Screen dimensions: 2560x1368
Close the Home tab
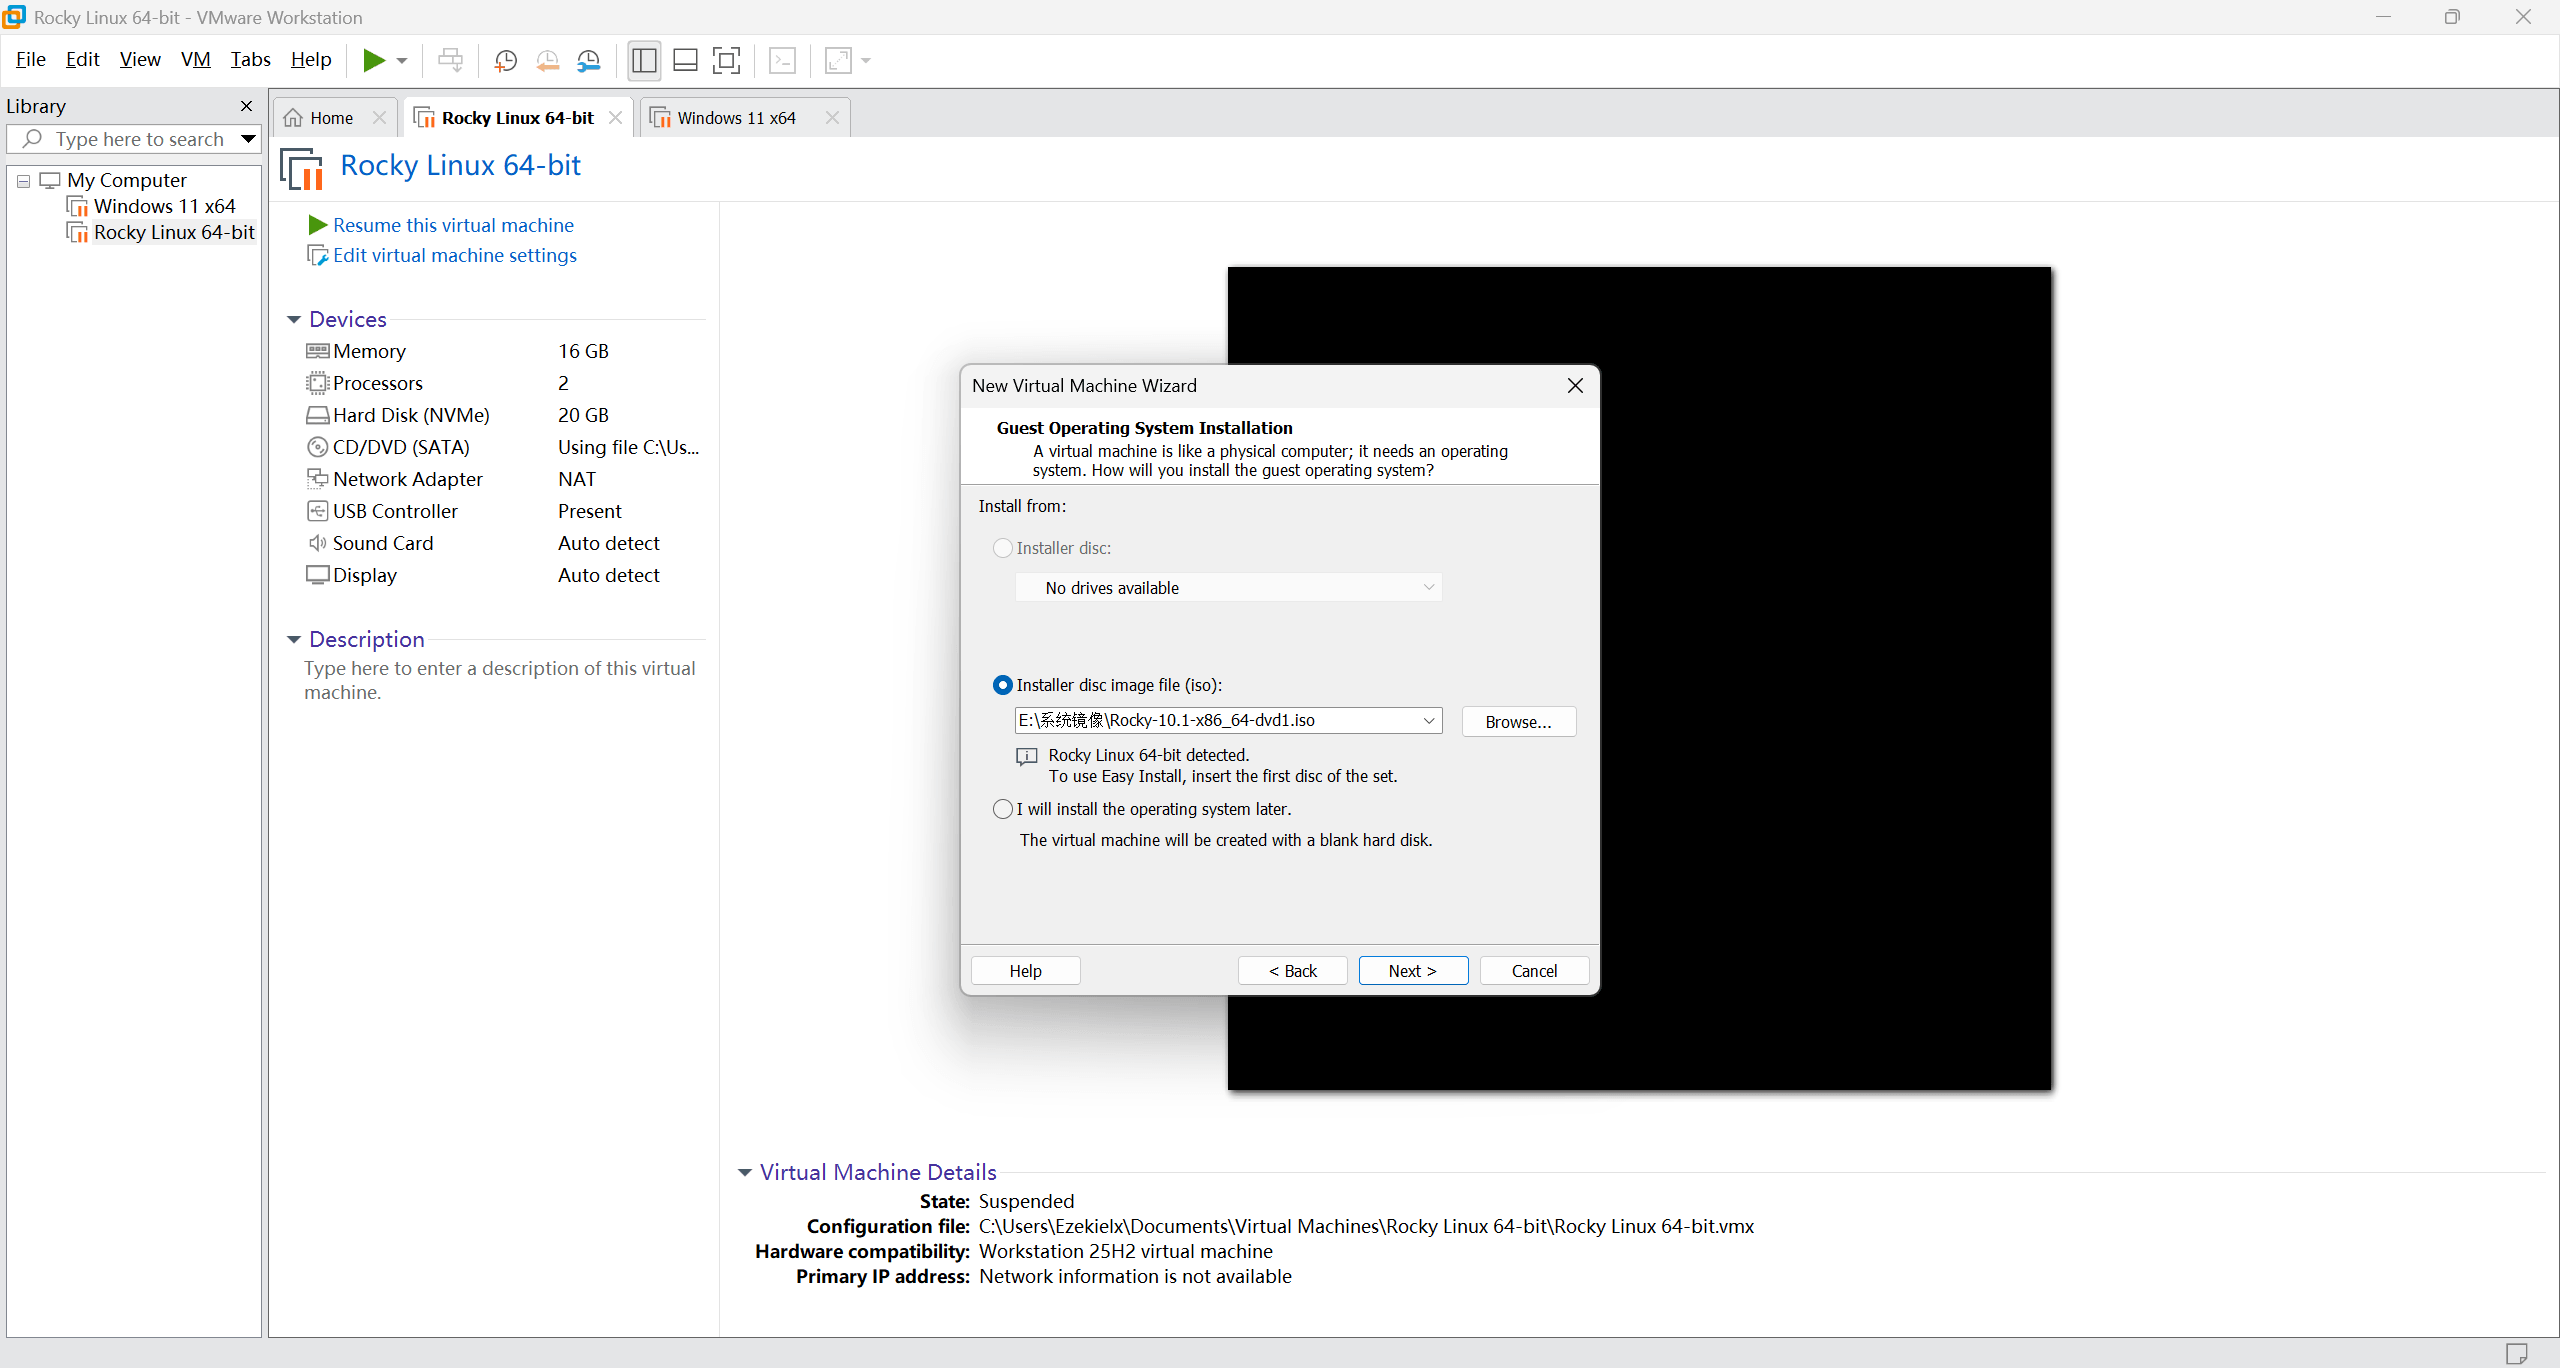pyautogui.click(x=379, y=118)
